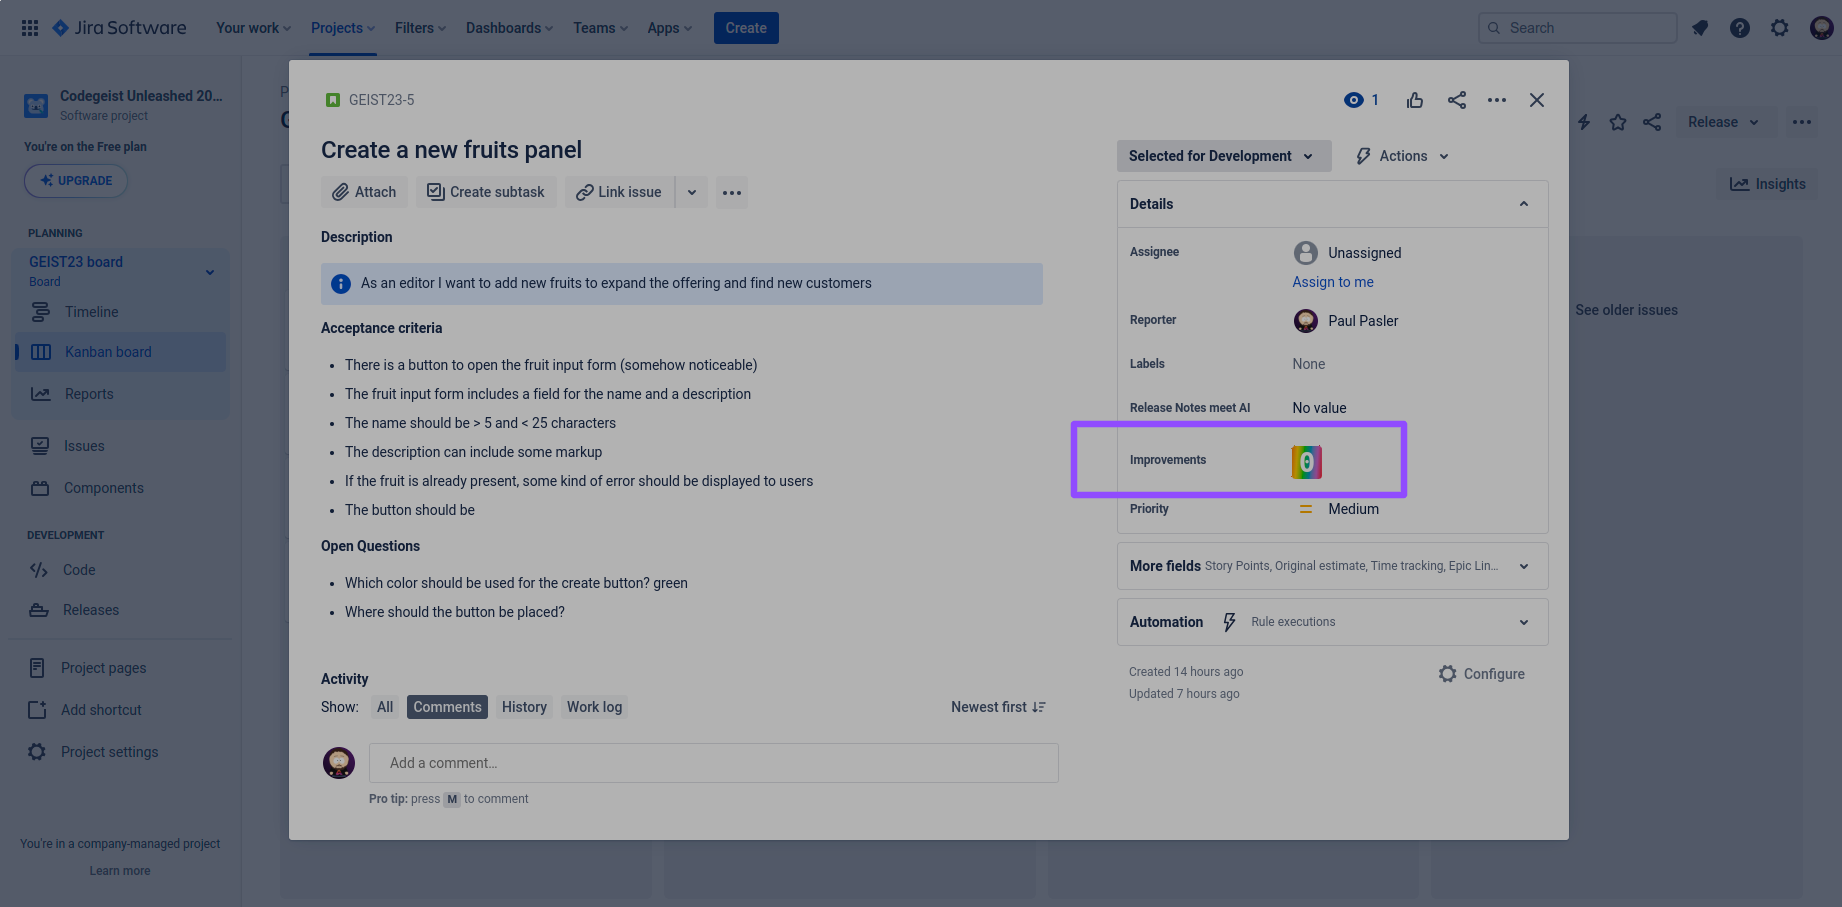Open the Releases sidebar icon
Viewport: 1842px width, 907px height.
39,609
